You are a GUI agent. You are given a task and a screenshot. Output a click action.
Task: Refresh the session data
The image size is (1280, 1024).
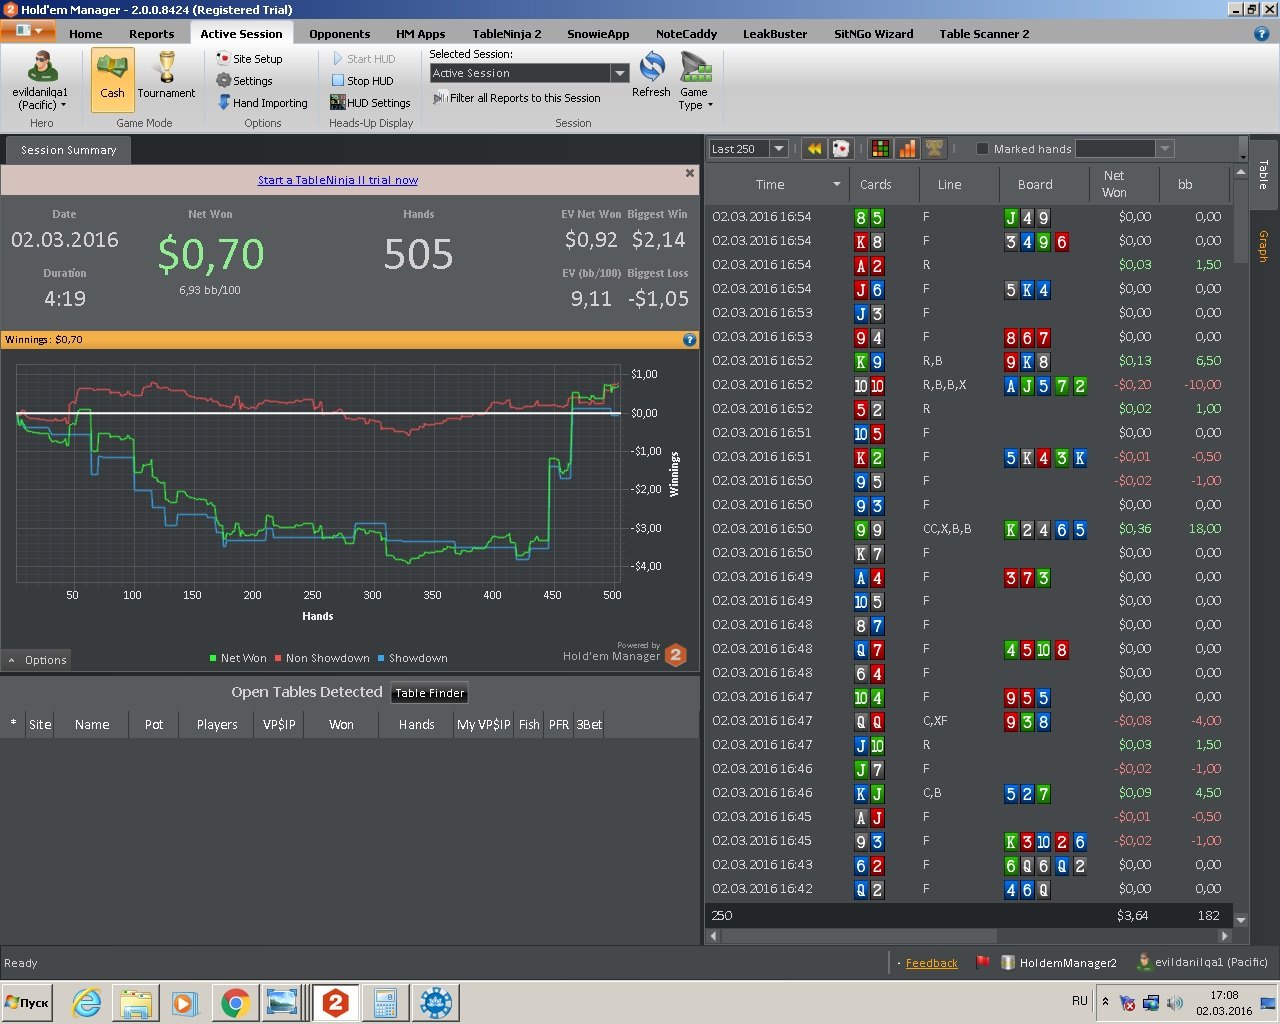coord(651,75)
